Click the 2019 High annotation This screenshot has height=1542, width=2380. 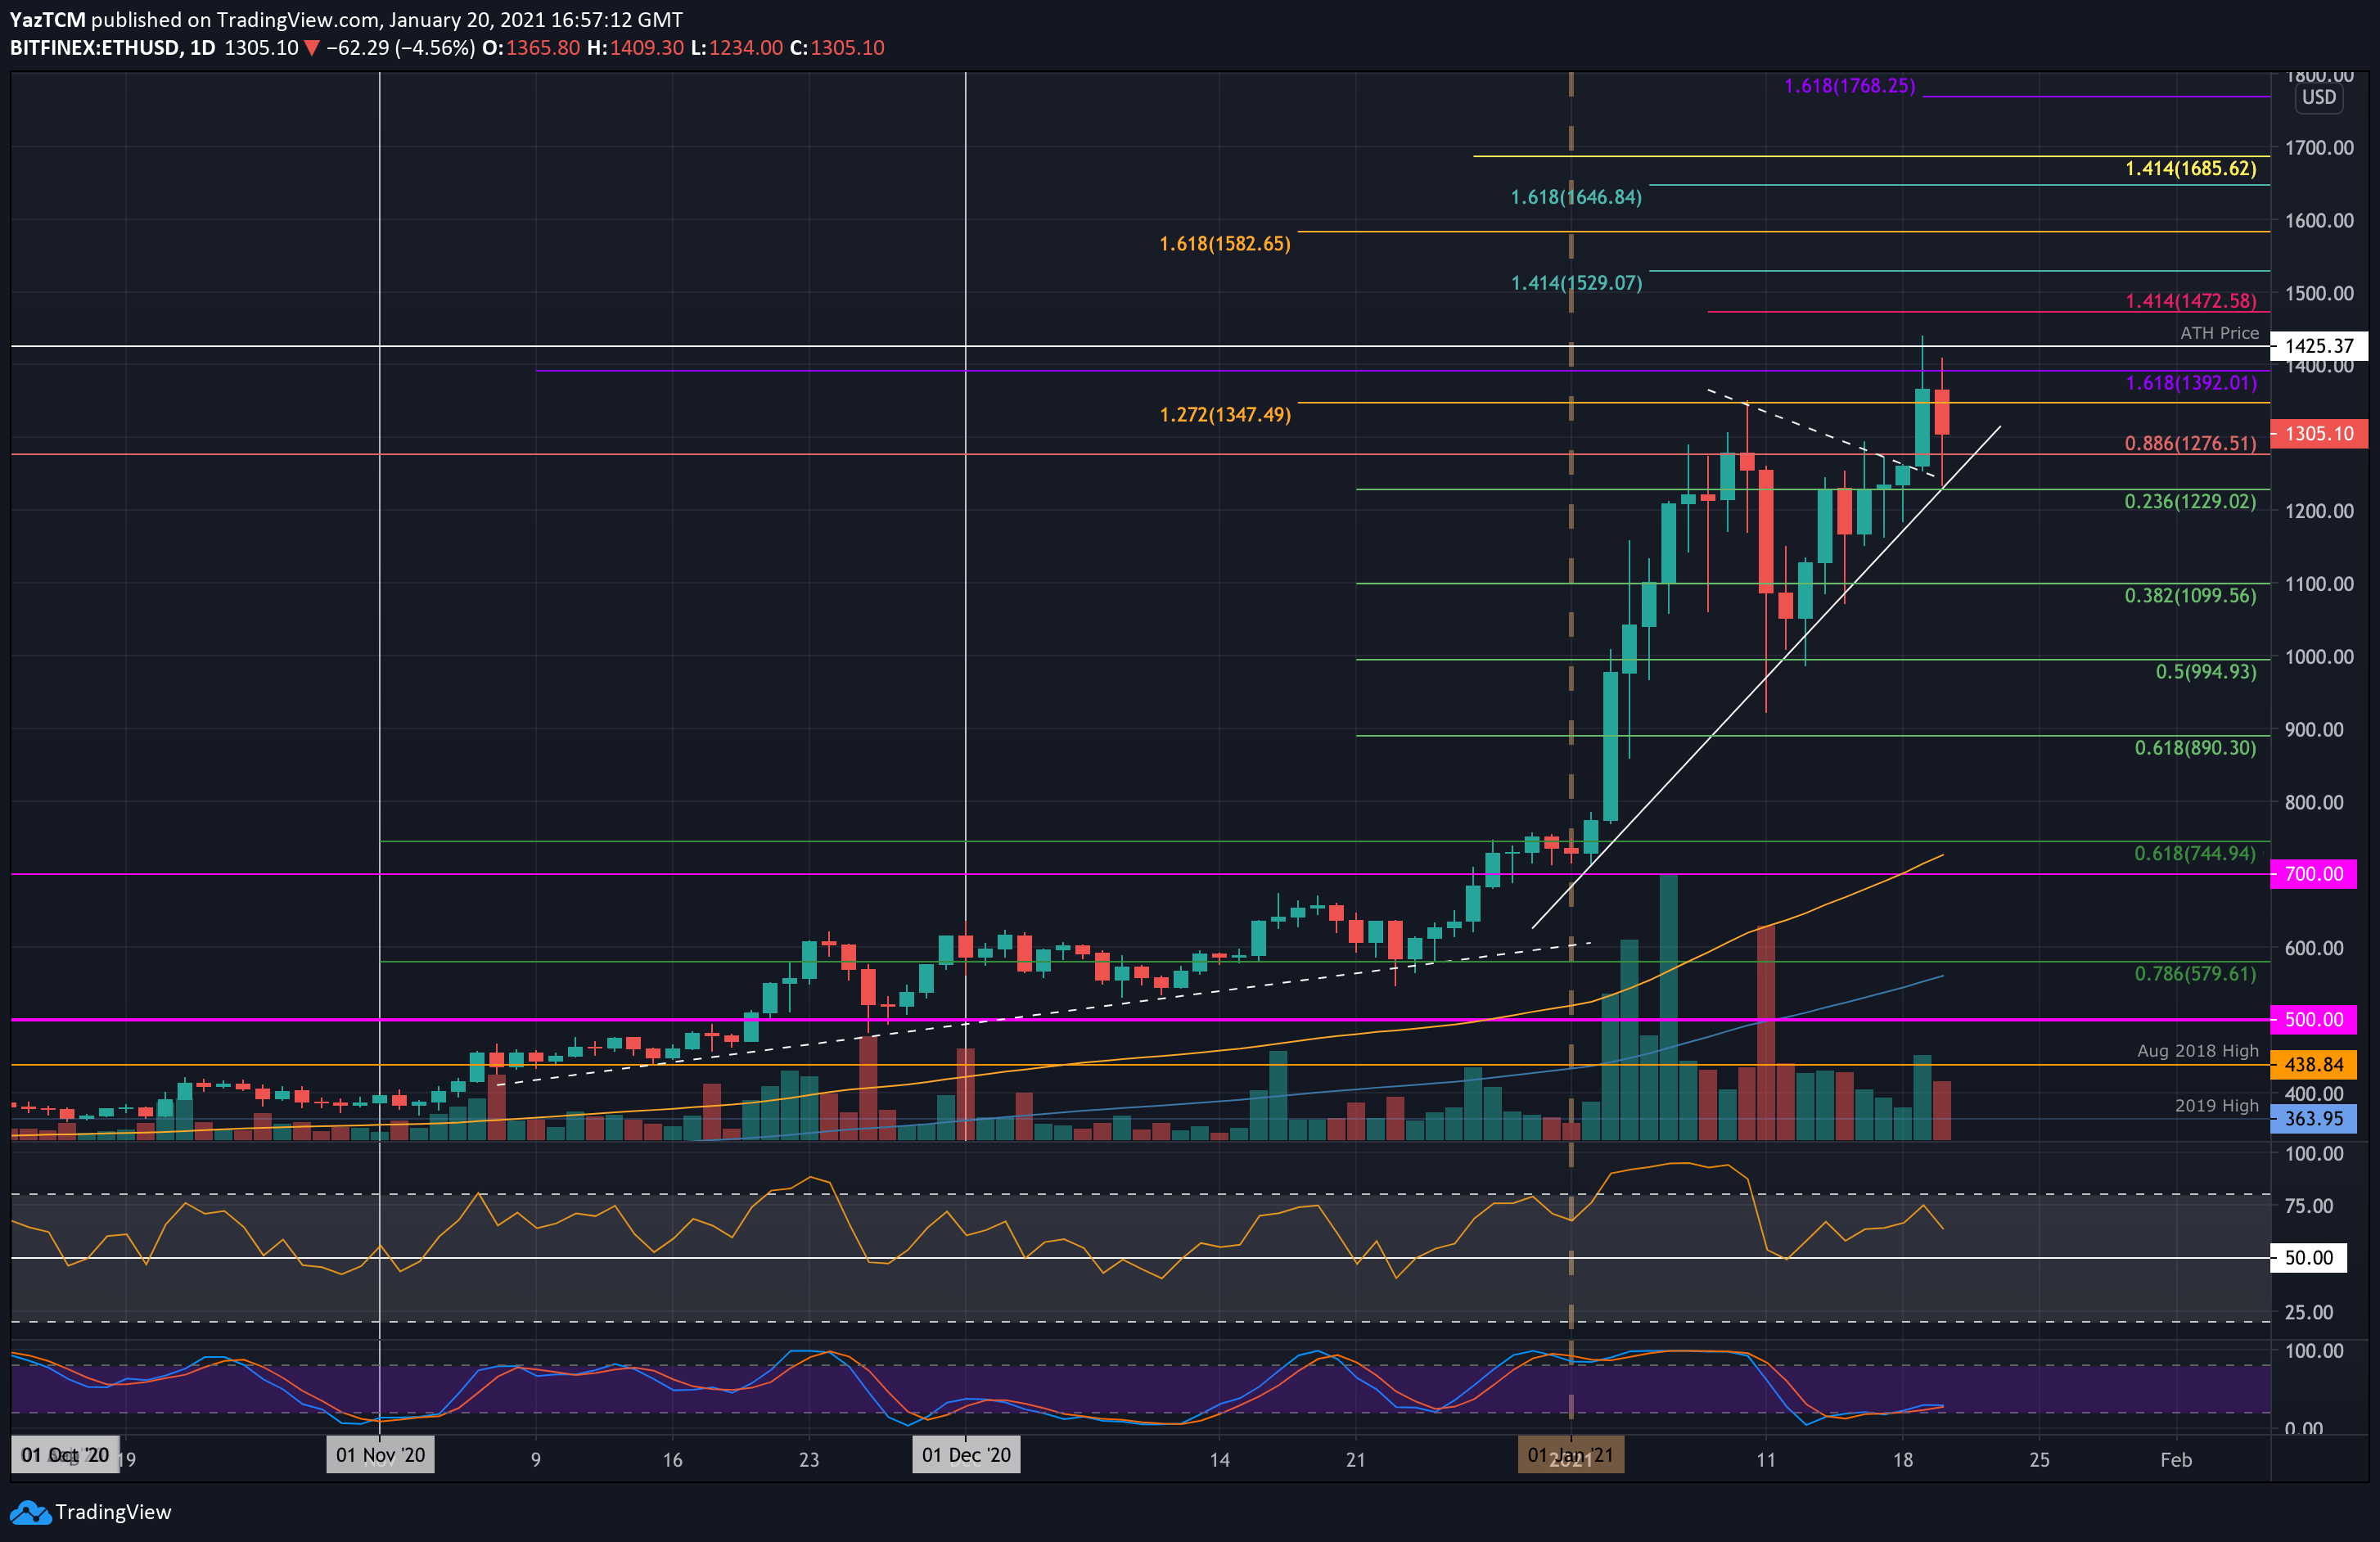click(x=2217, y=1105)
